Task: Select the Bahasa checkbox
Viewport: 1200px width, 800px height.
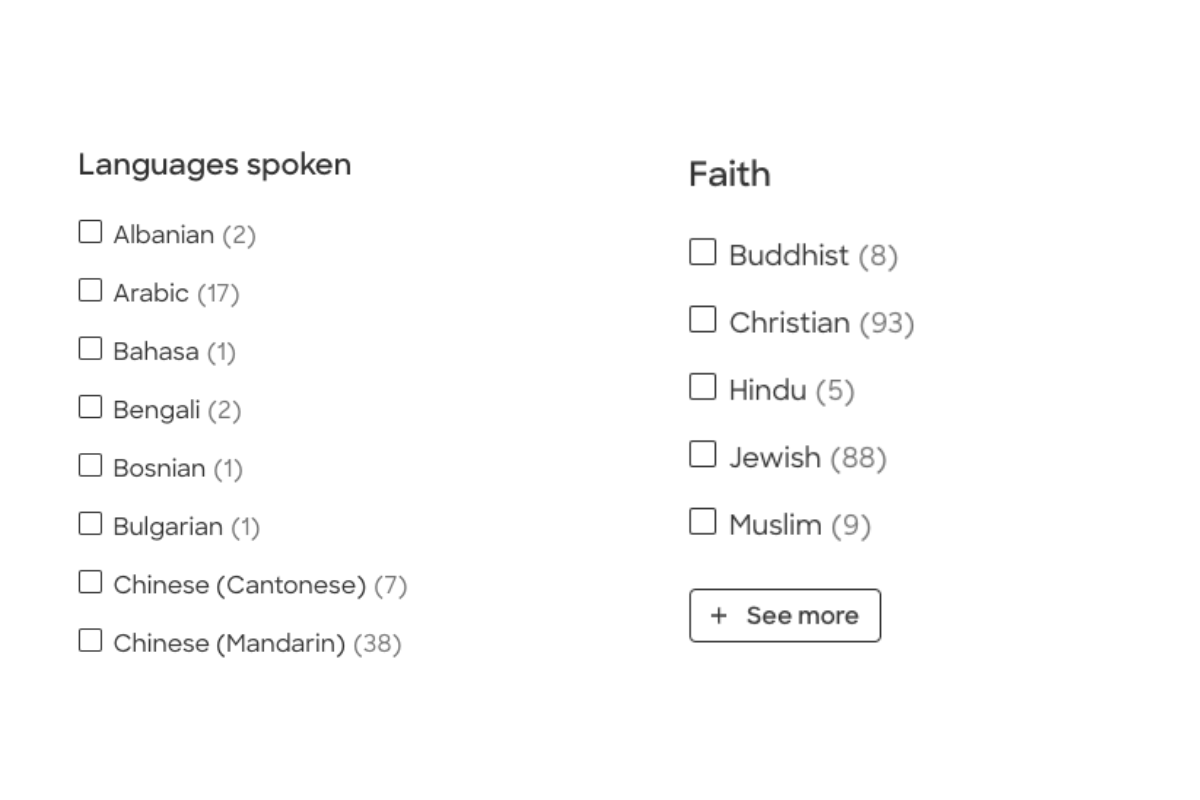Action: point(90,348)
